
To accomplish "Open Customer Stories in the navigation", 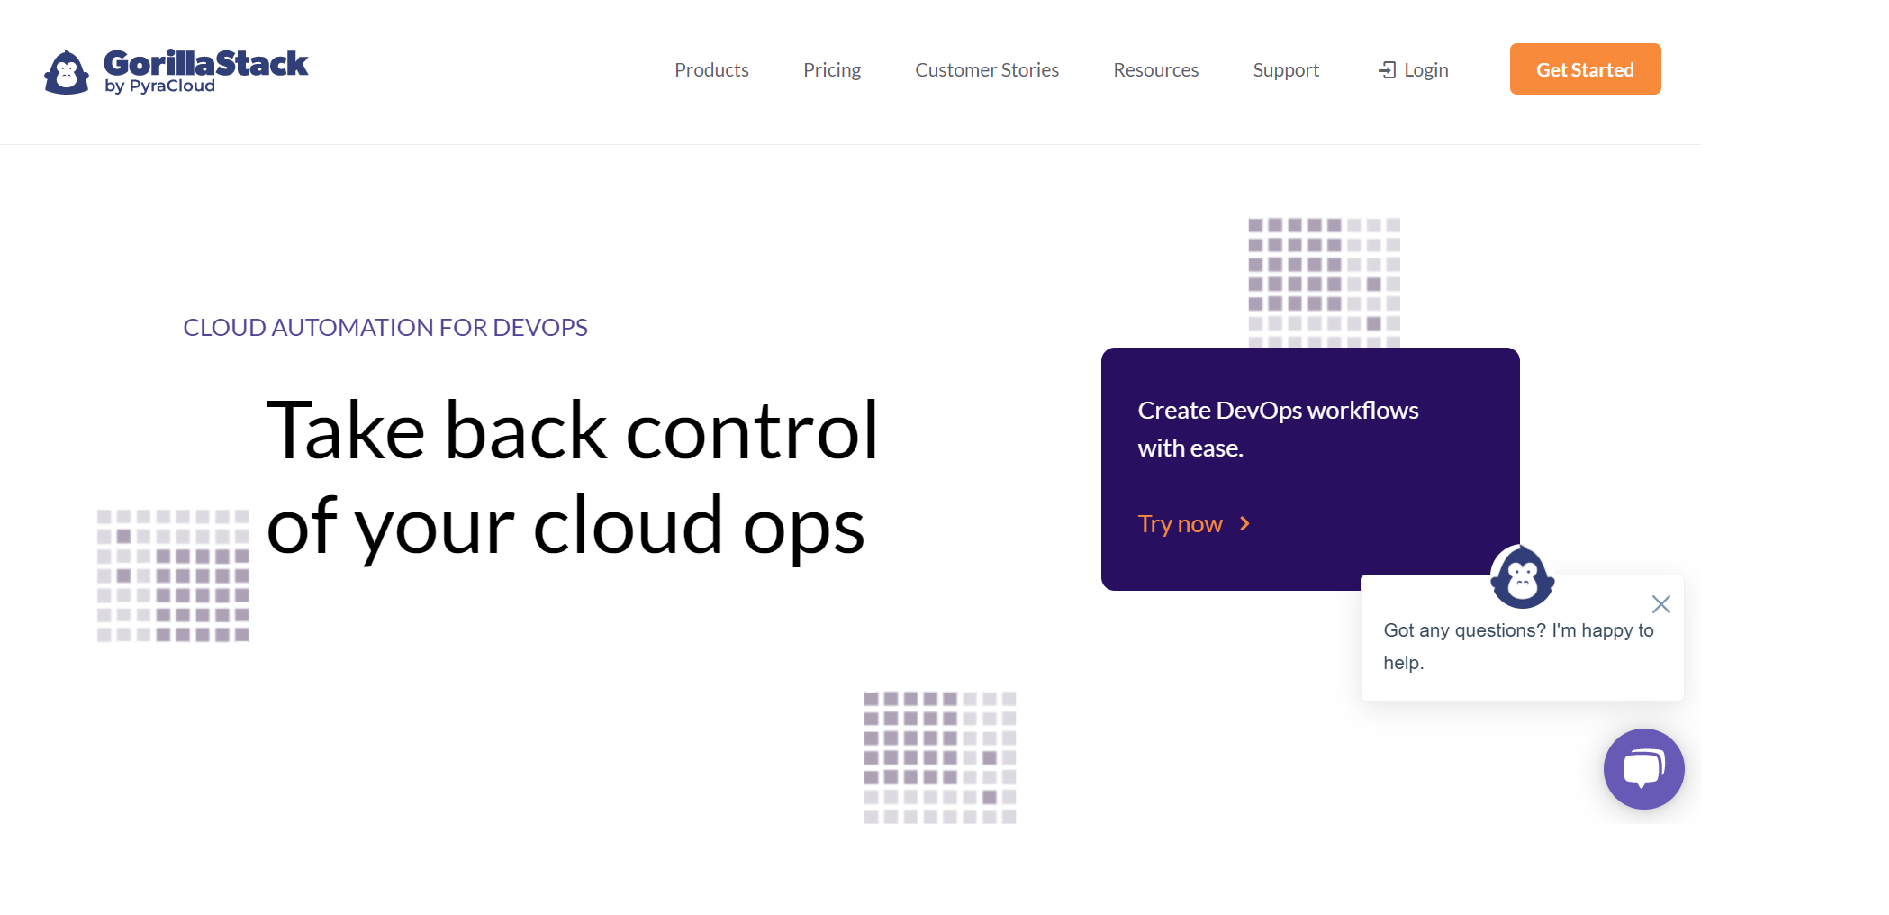I will 986,70.
